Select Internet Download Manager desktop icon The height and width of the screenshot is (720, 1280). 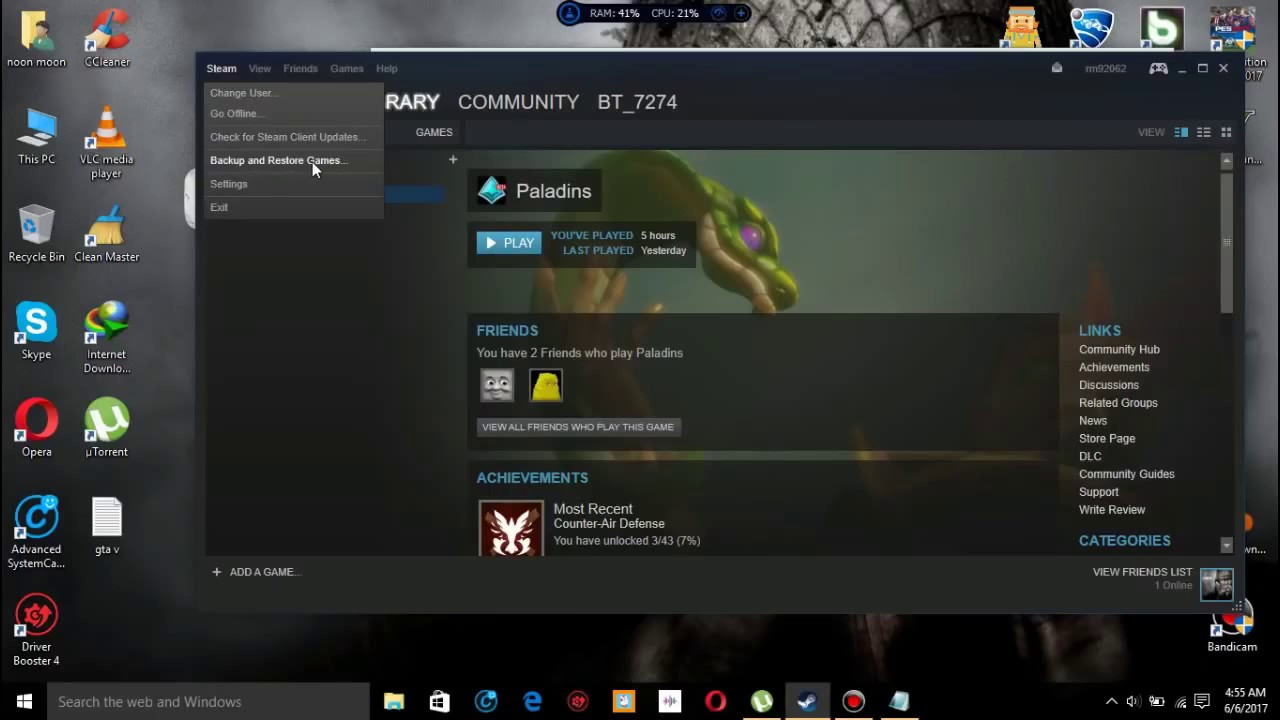click(107, 338)
